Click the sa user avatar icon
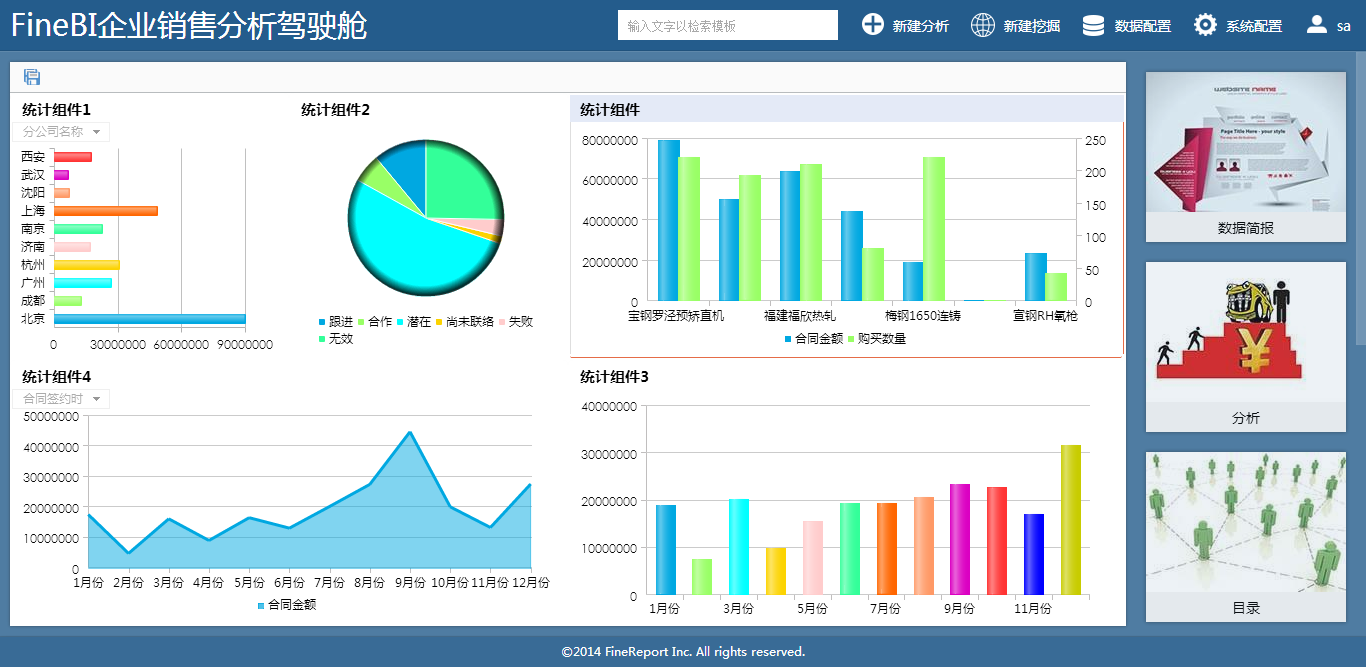 click(x=1317, y=25)
